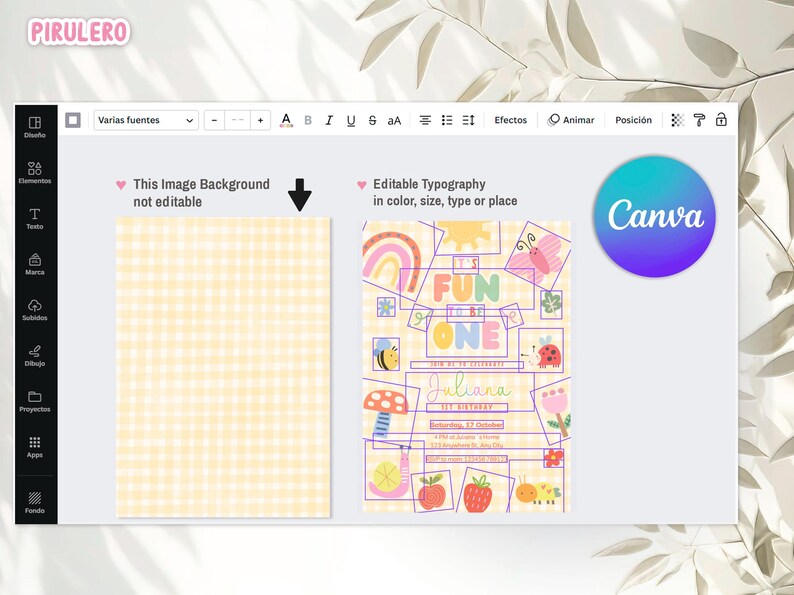Increase font size with plus button

(x=260, y=120)
